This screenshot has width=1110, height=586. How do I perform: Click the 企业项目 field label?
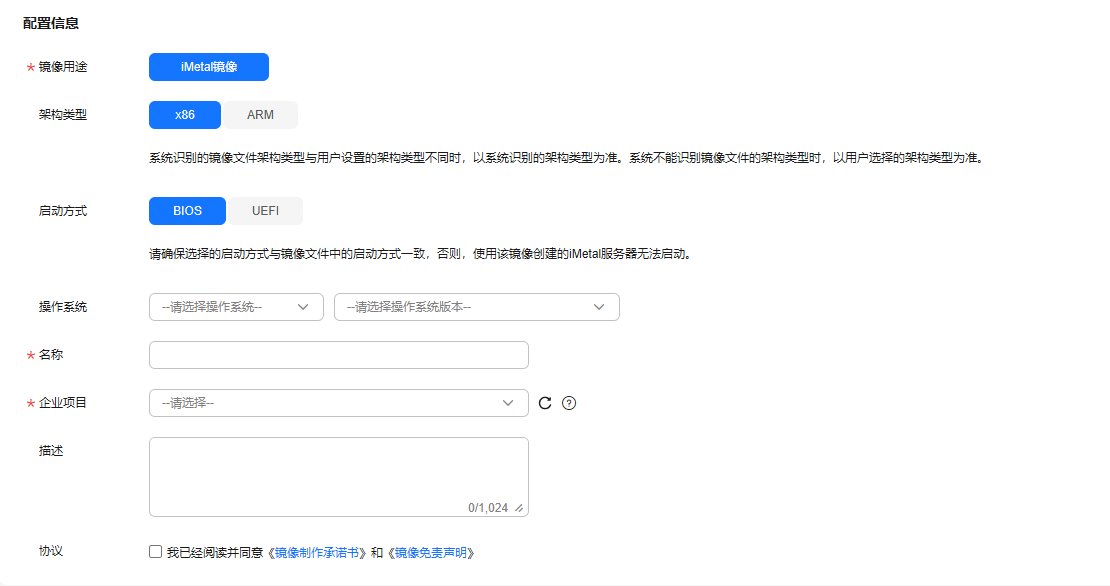pyautogui.click(x=63, y=403)
